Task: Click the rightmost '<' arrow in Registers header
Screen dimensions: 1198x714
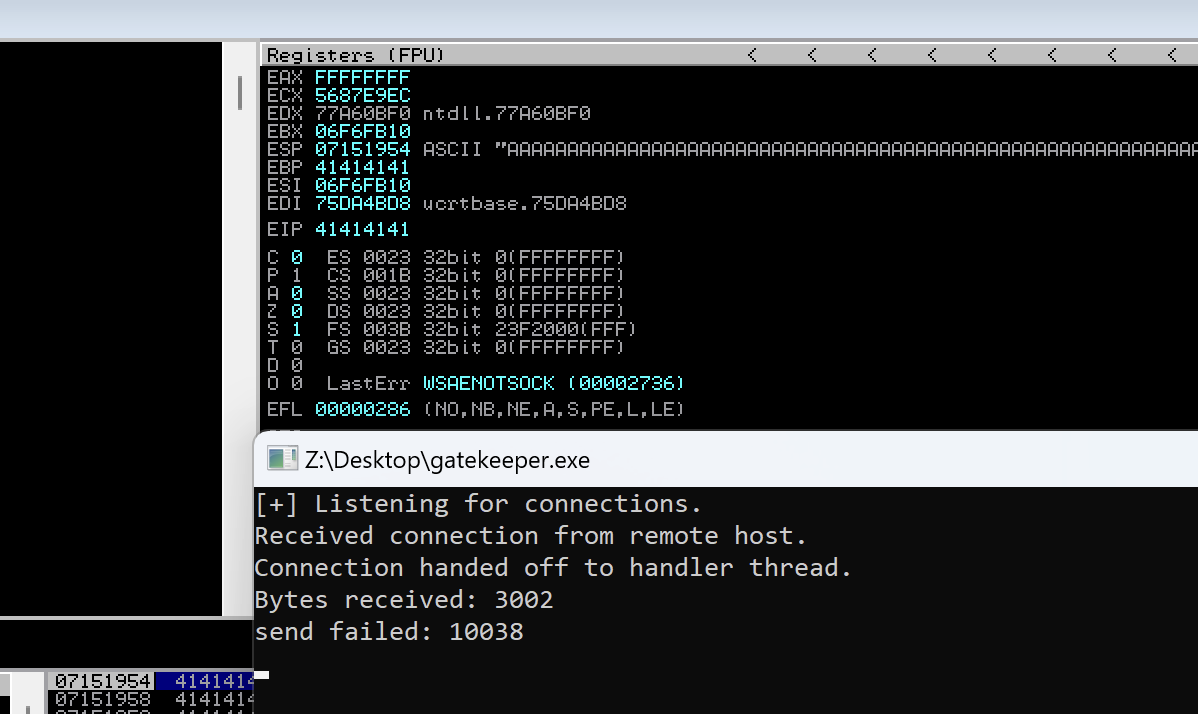Action: click(x=1172, y=55)
